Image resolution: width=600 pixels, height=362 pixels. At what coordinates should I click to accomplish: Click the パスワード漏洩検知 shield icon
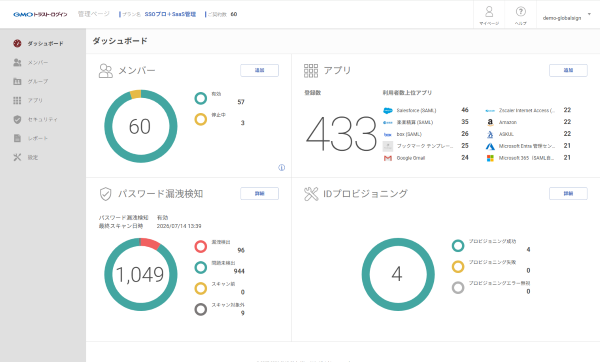[105, 194]
